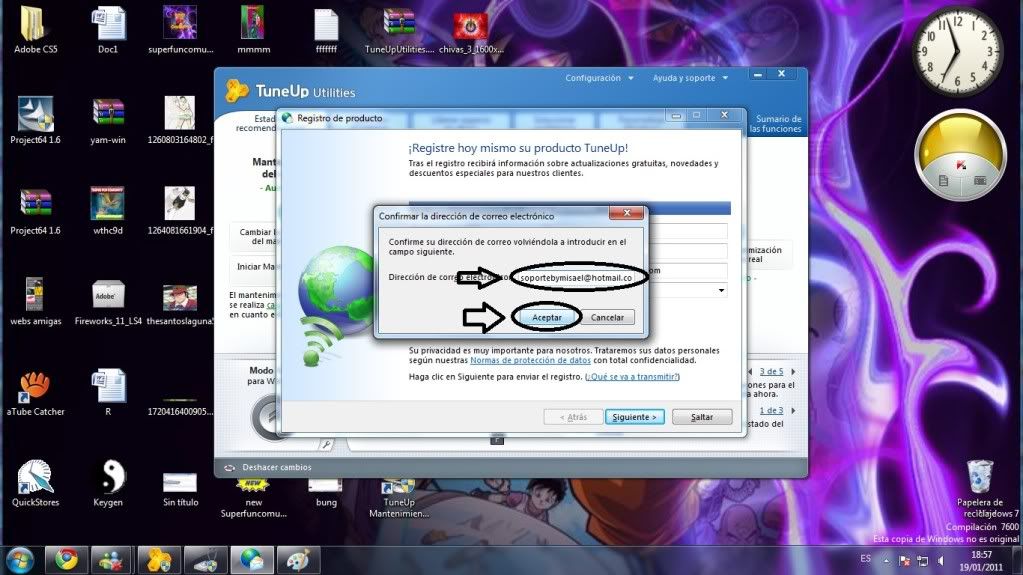Select the aTube Catcher shortcut

[35, 393]
